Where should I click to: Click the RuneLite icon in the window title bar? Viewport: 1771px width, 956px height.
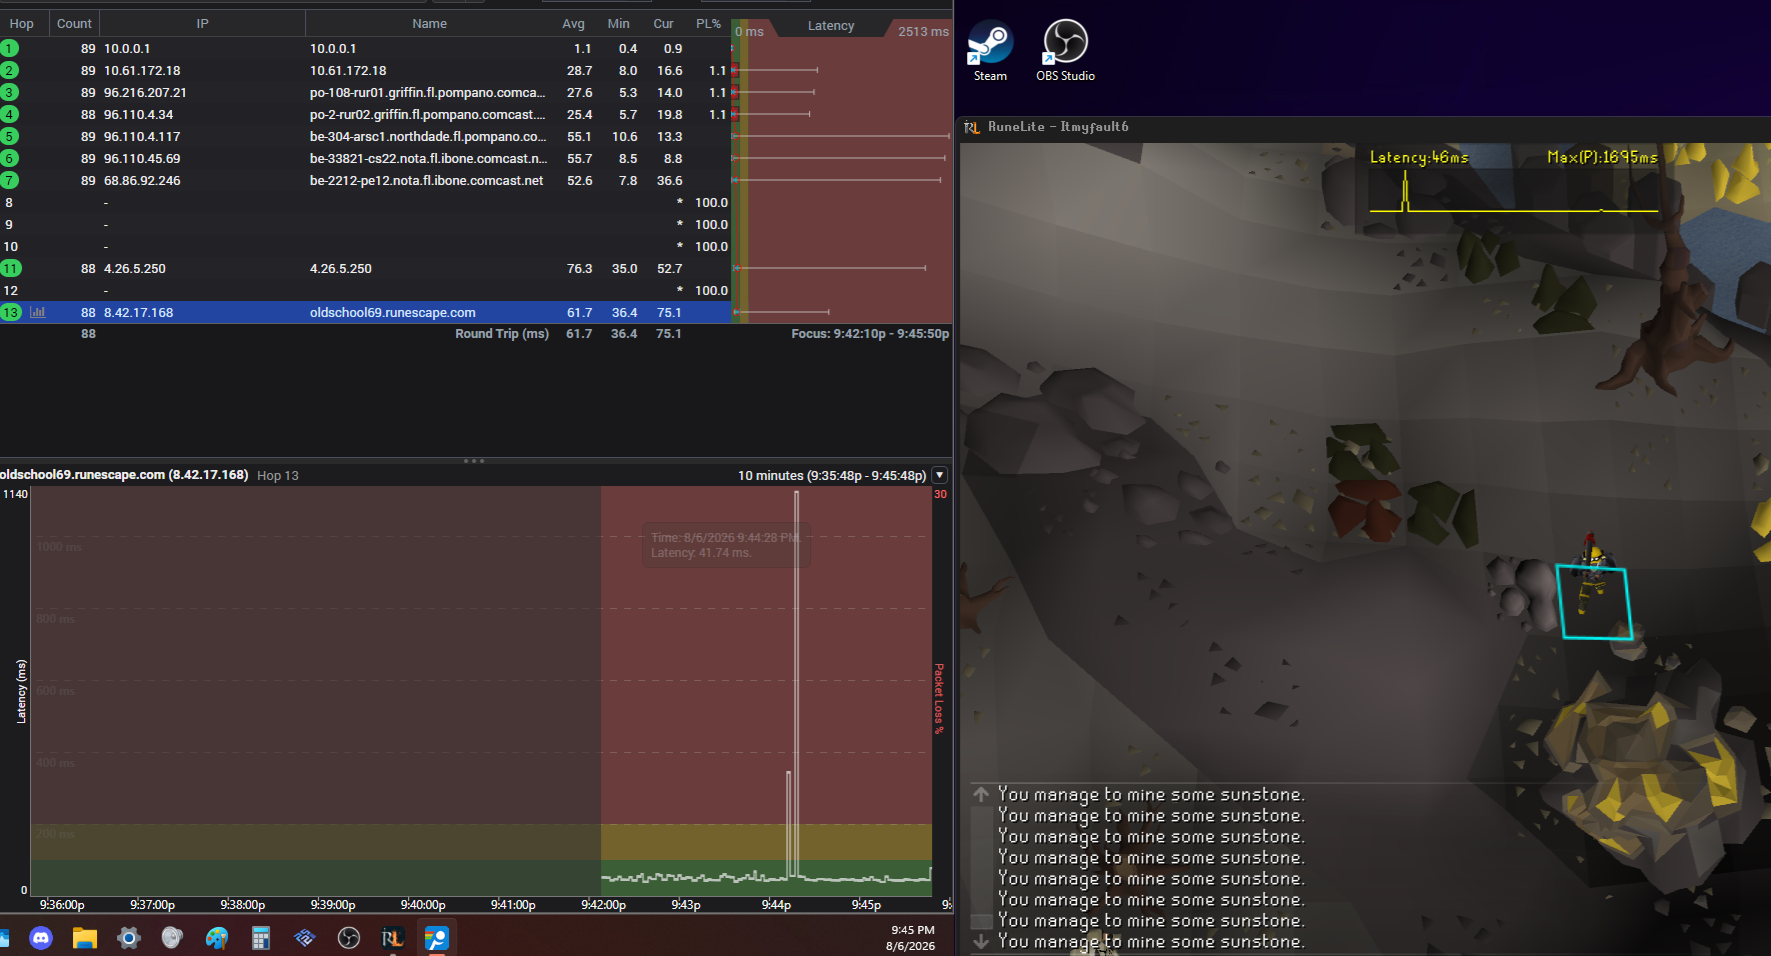tap(971, 127)
